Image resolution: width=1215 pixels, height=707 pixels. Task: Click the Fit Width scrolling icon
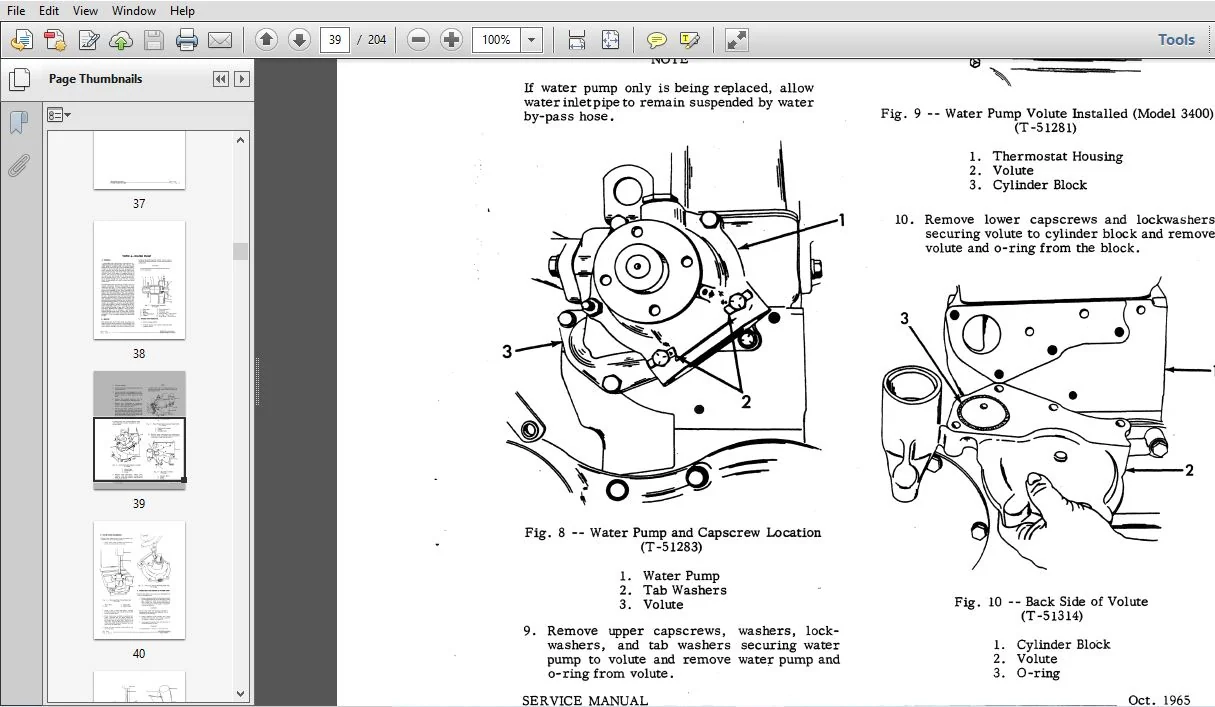577,40
